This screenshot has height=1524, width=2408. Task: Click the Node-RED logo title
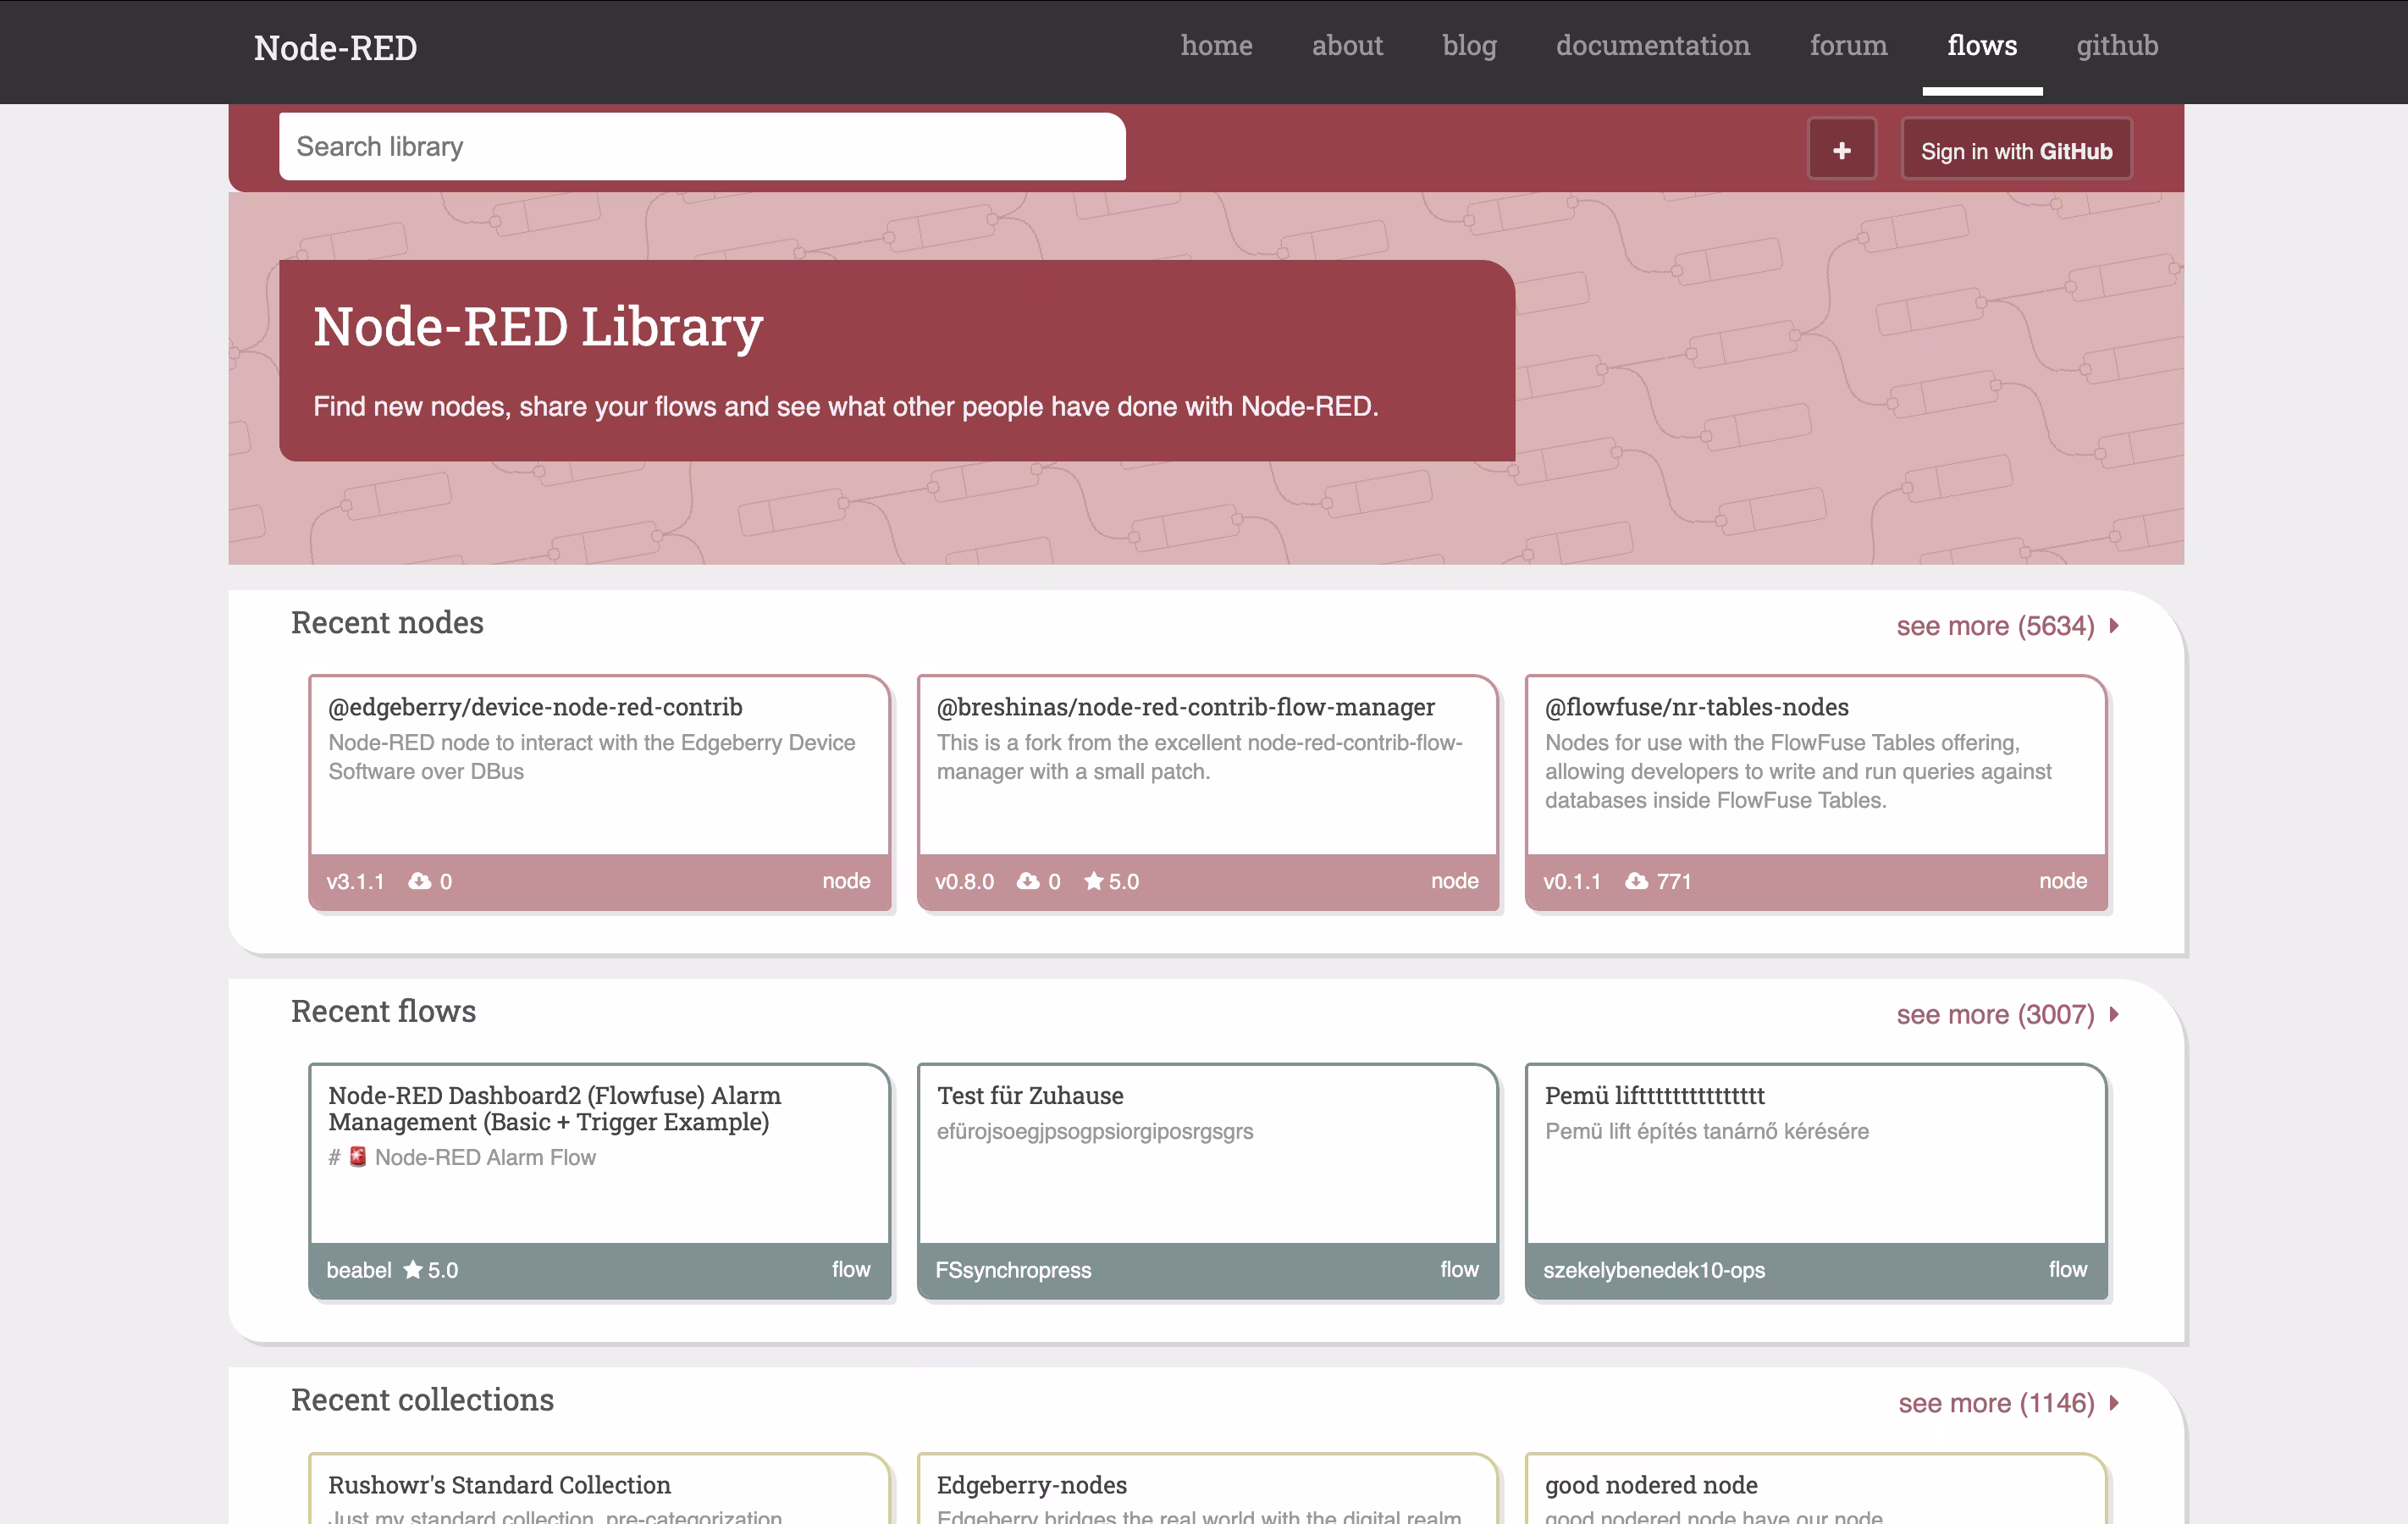point(335,47)
